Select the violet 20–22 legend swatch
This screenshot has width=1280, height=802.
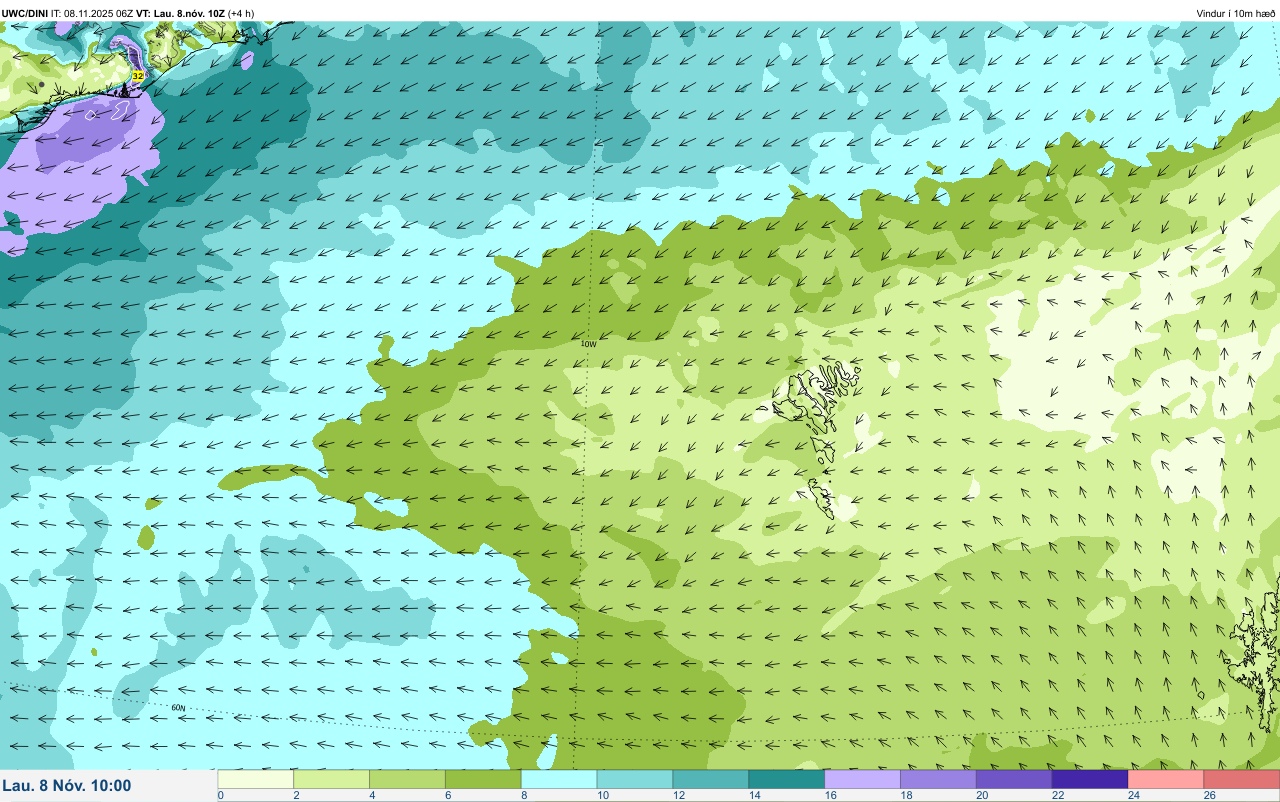click(1015, 779)
